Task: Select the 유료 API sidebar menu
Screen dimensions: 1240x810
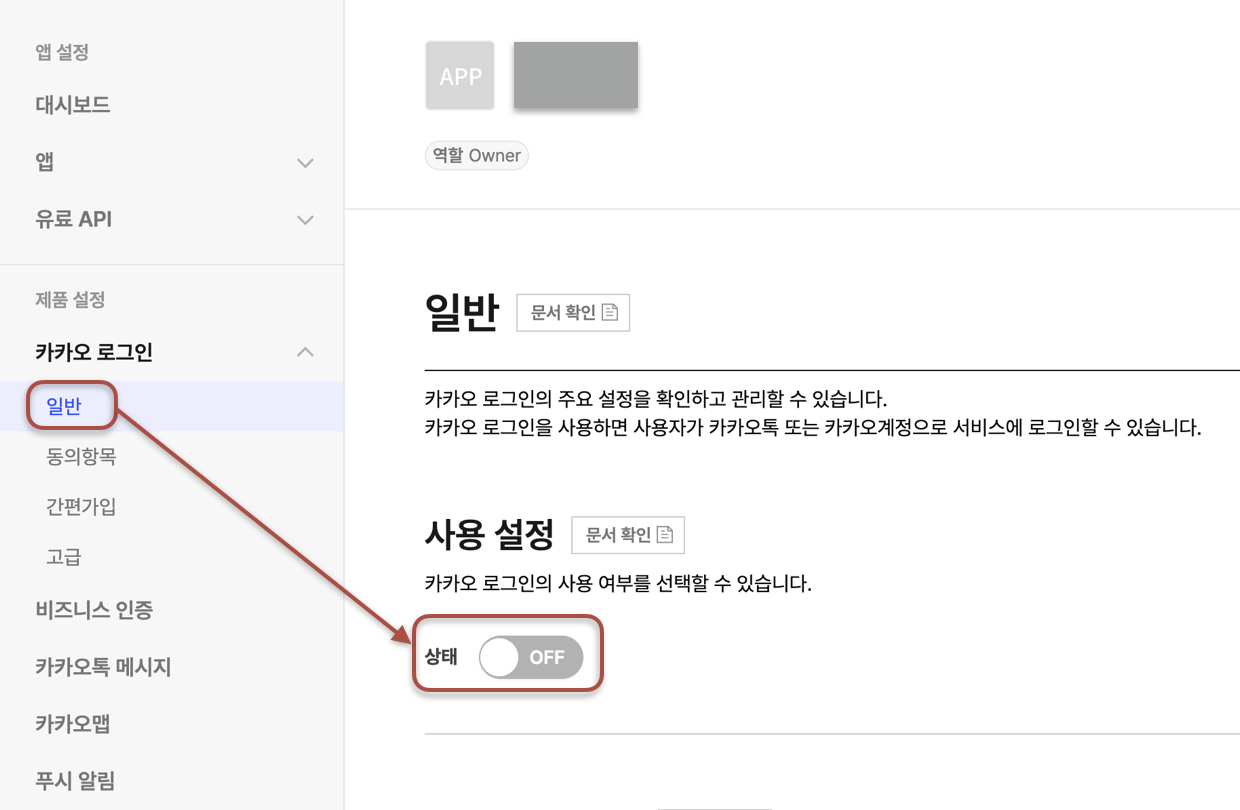Action: point(74,219)
